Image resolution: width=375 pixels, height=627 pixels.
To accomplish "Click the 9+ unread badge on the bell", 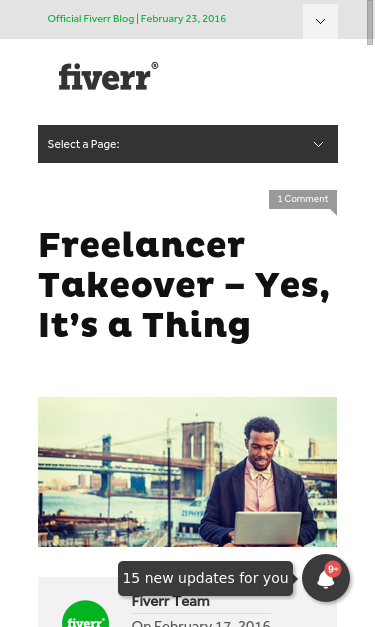I will (x=333, y=569).
